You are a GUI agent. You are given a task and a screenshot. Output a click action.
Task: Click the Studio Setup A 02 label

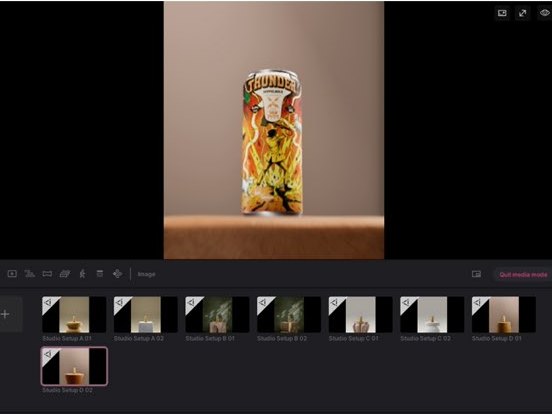point(139,338)
